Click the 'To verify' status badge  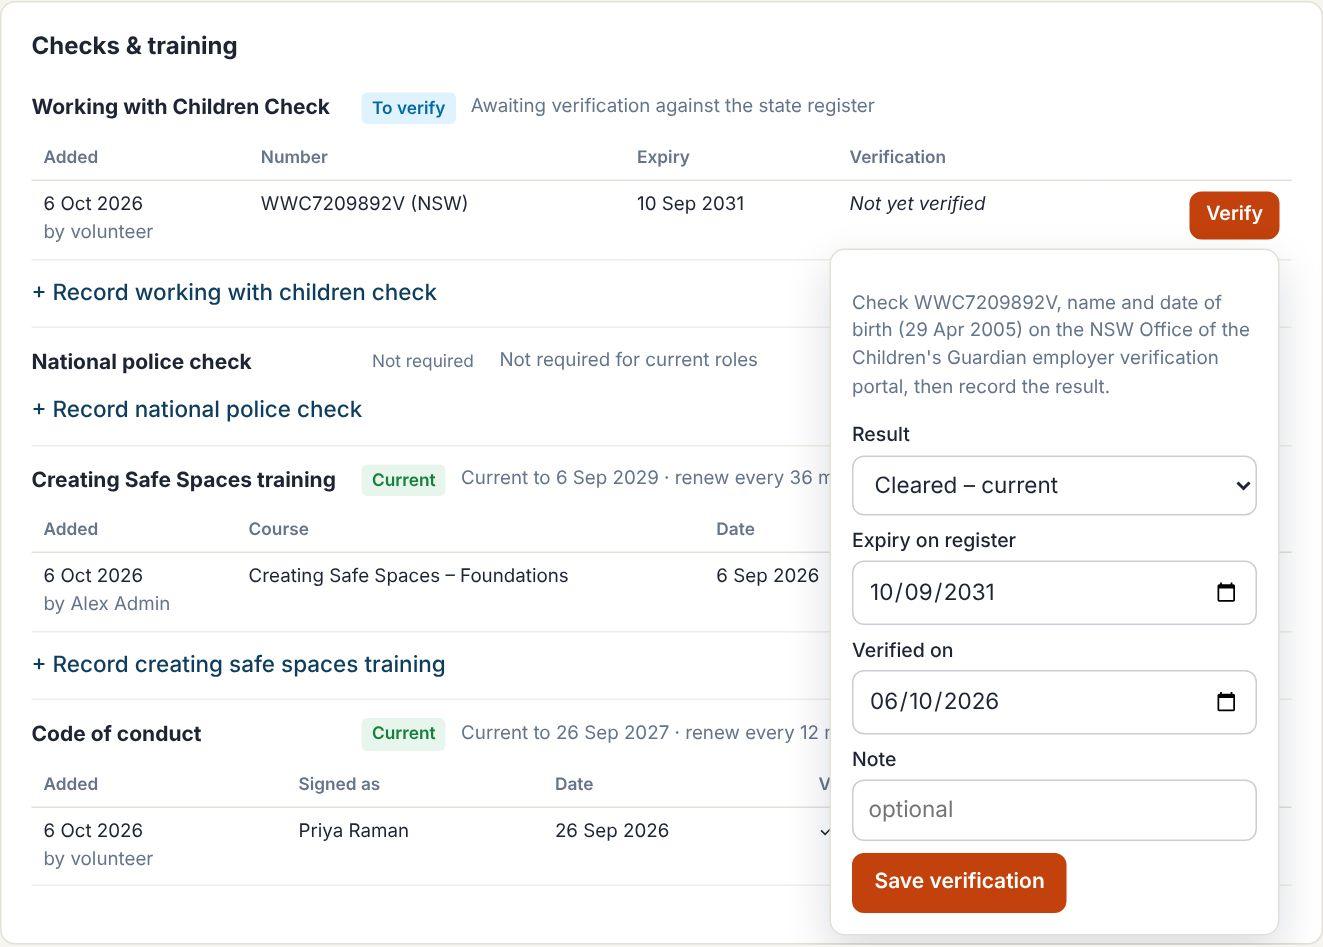click(408, 108)
